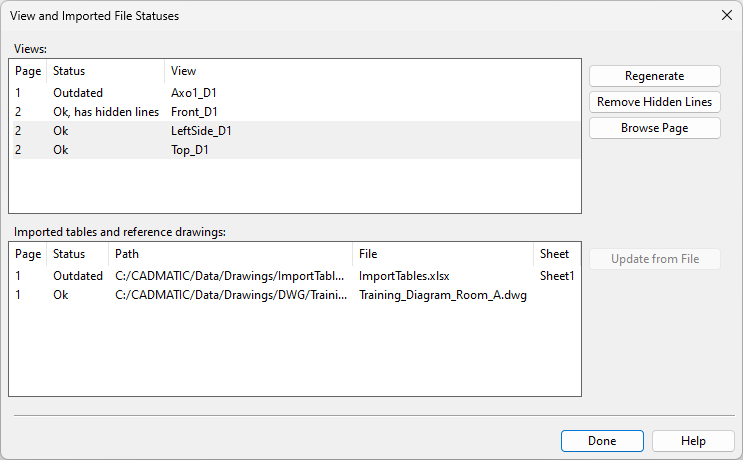743x460 pixels.
Task: Click the File column header
Action: 443,254
